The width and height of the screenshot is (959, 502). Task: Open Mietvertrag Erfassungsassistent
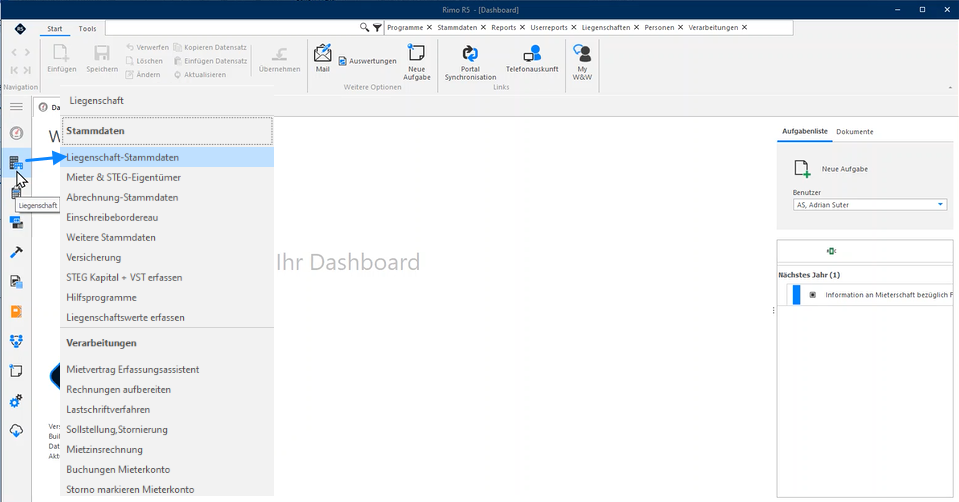coord(167,369)
